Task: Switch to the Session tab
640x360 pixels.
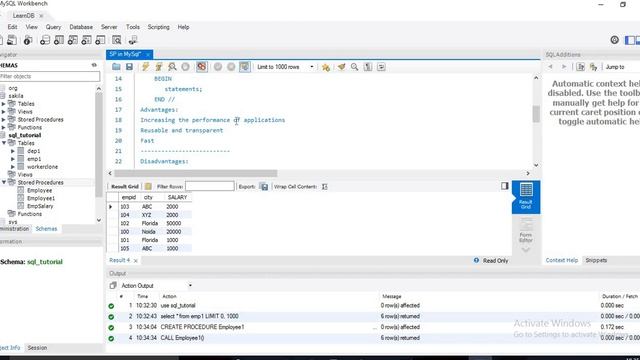Action: pyautogui.click(x=37, y=348)
